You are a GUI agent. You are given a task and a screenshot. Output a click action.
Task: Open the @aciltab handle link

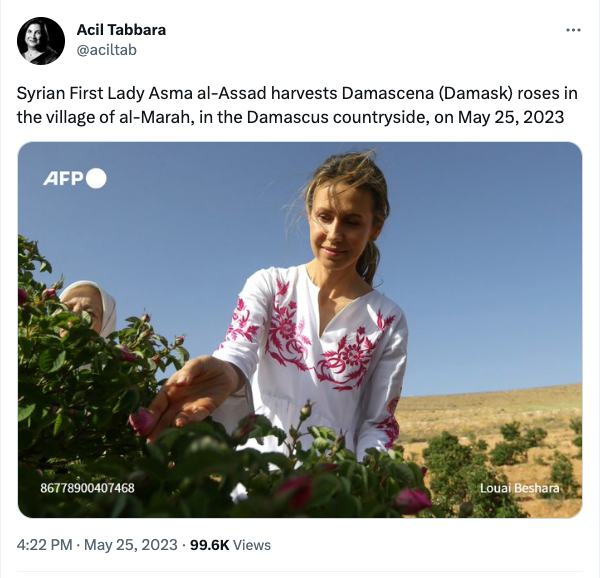coord(107,50)
